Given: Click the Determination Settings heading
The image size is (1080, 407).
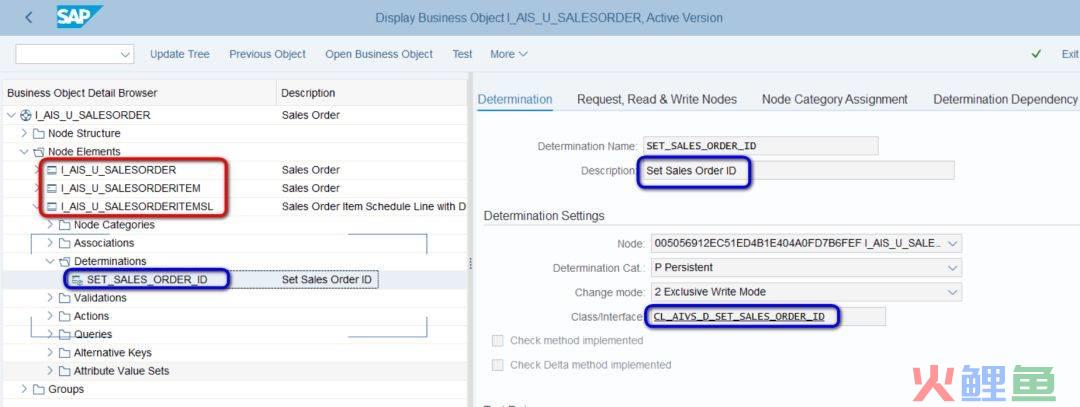Looking at the screenshot, I should [x=543, y=216].
